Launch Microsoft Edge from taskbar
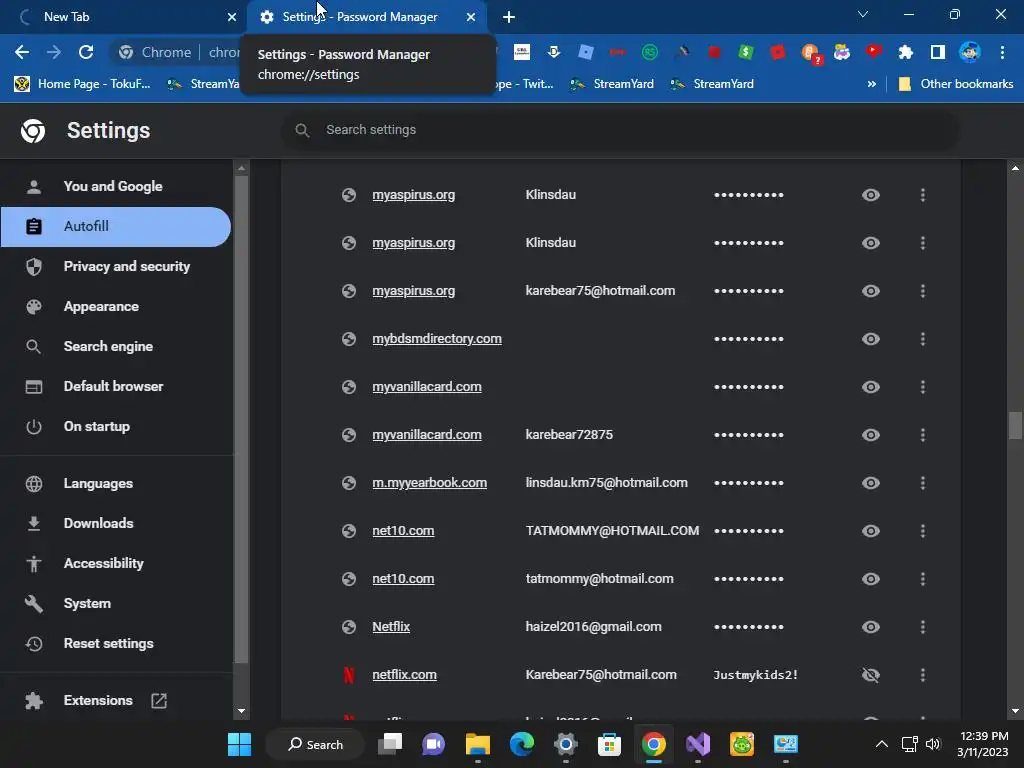This screenshot has height=768, width=1024. (x=521, y=744)
